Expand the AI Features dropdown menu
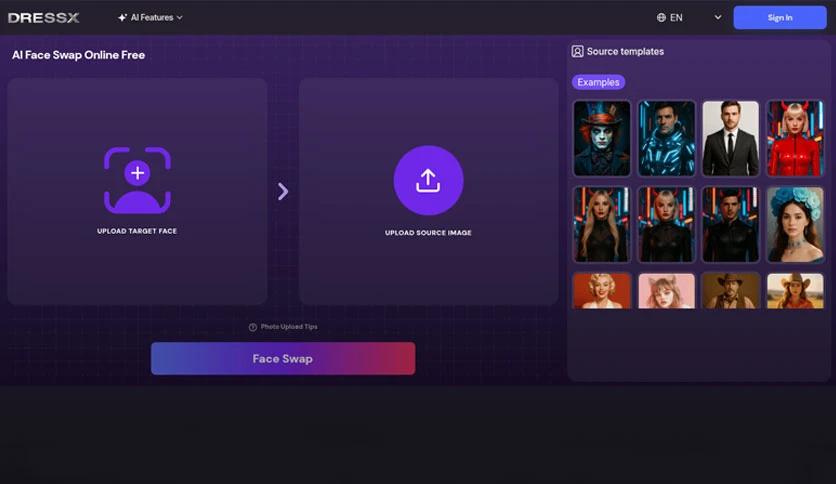 (x=150, y=18)
